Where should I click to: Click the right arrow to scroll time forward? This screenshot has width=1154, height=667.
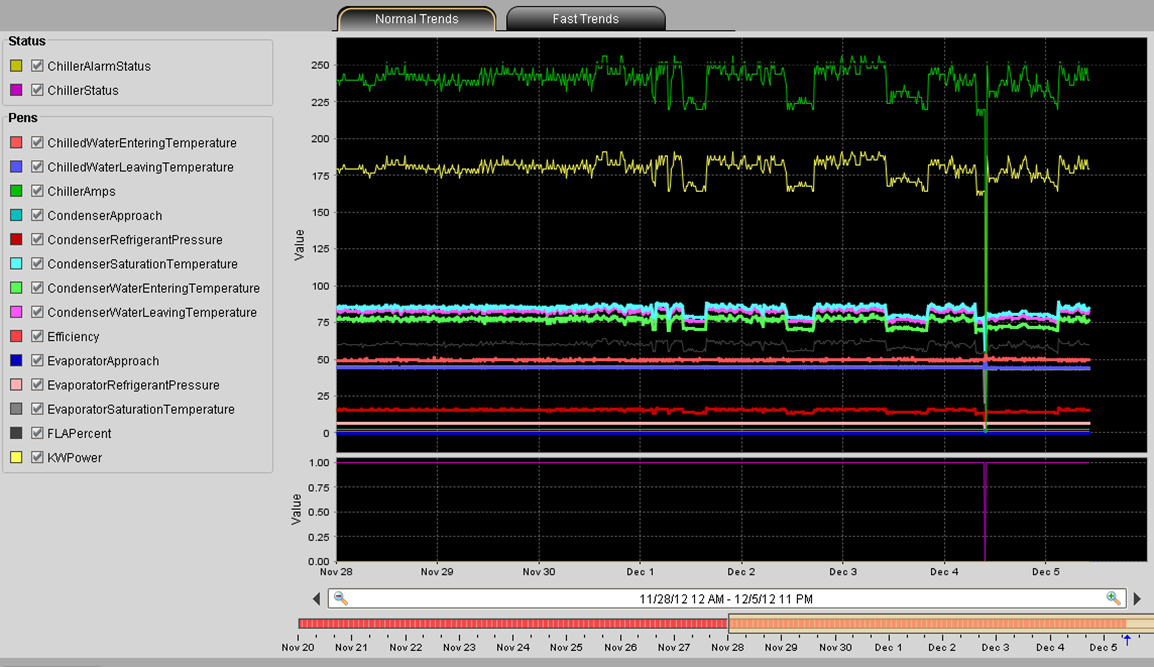tap(1137, 599)
